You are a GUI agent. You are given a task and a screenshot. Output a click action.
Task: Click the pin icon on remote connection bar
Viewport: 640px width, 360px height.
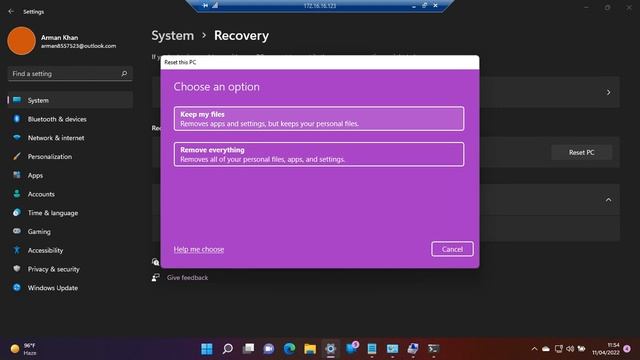205,5
